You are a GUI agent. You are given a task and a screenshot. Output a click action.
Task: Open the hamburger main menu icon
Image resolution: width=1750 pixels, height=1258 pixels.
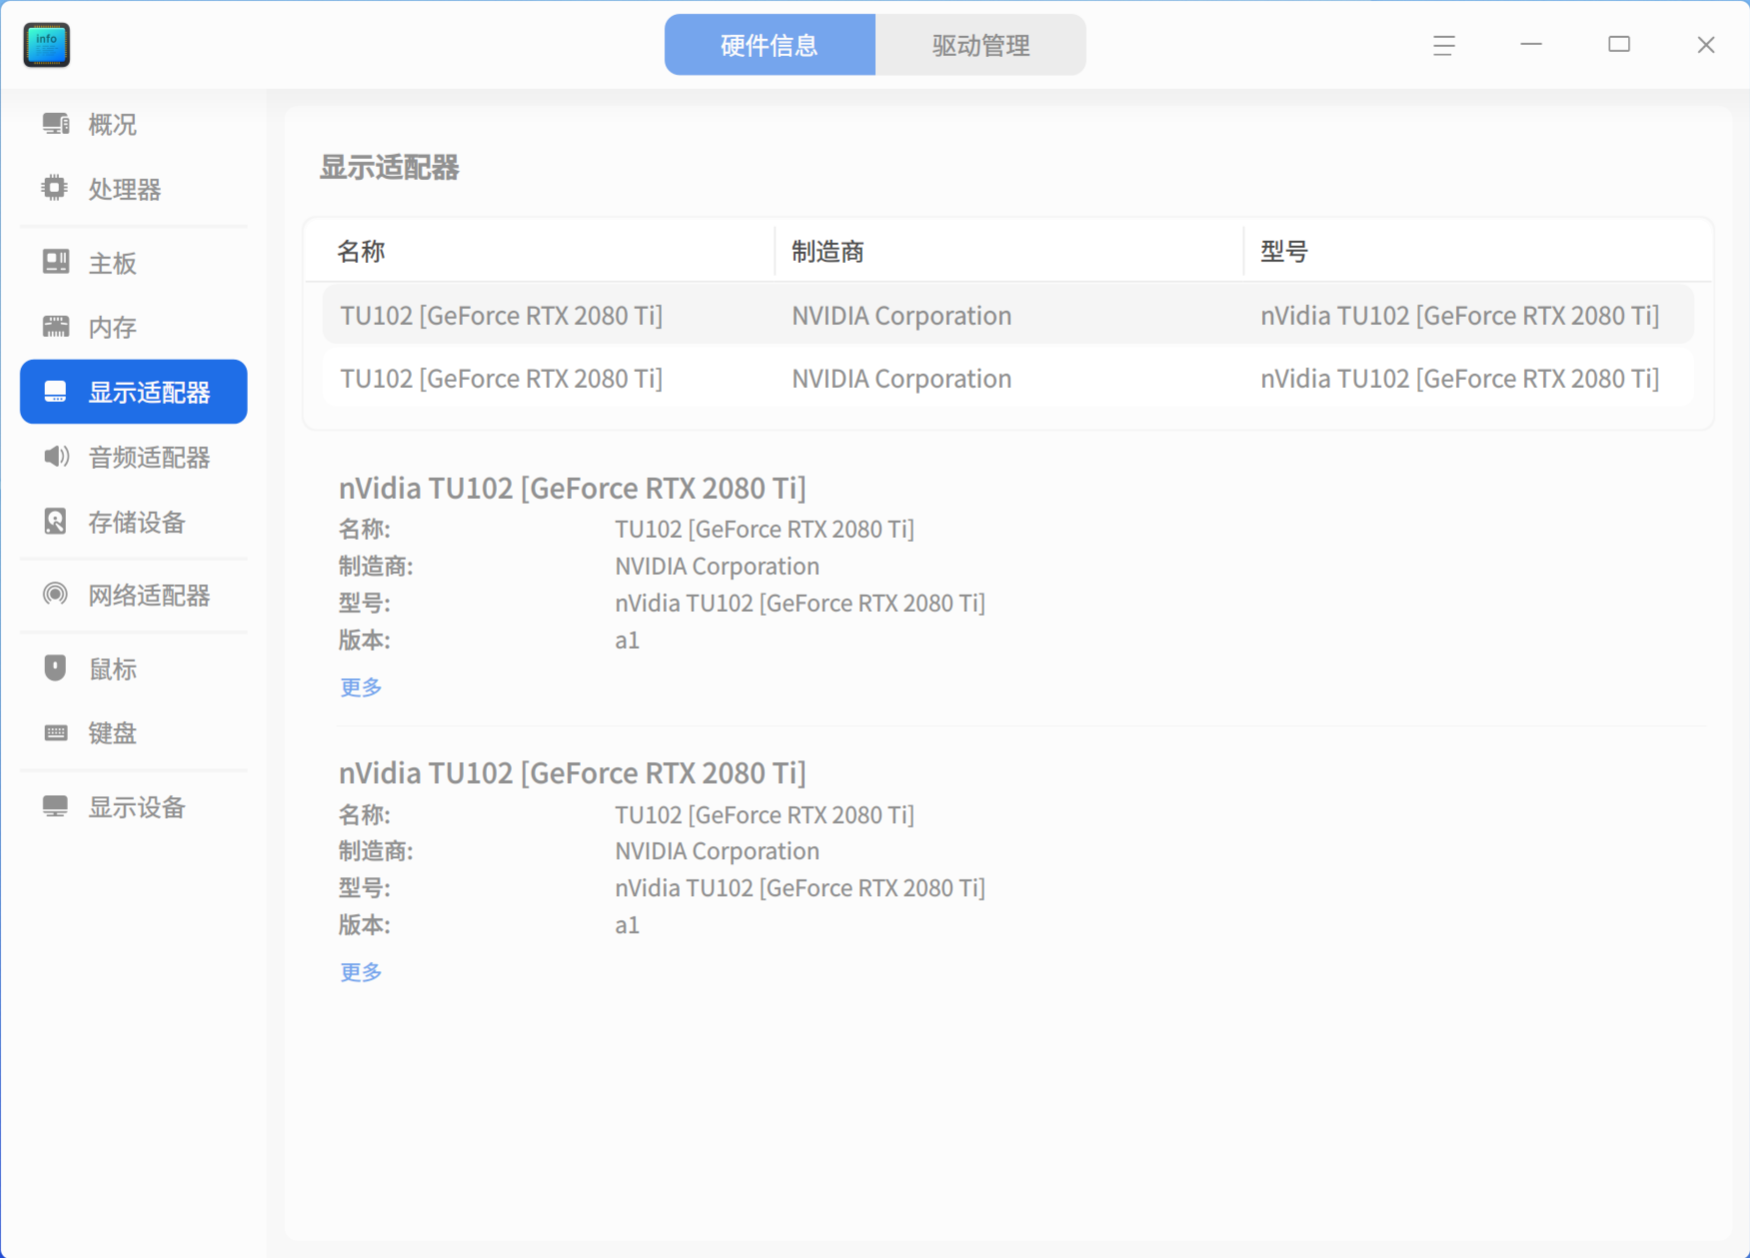tap(1443, 45)
